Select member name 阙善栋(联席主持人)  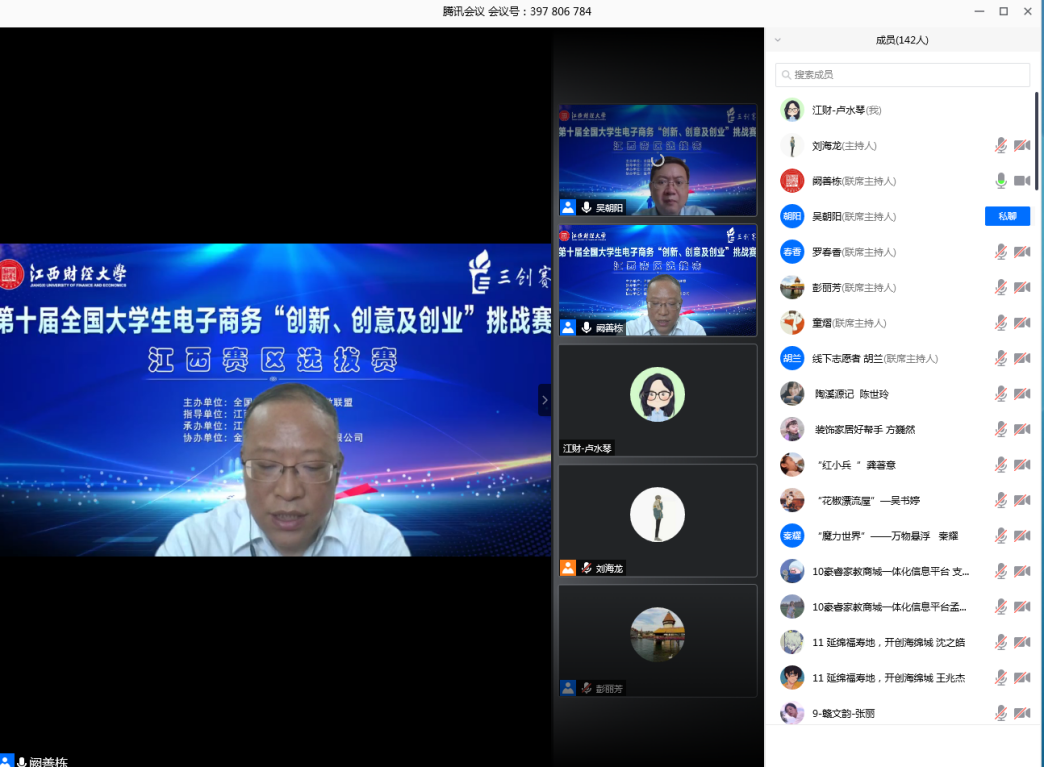(x=854, y=181)
